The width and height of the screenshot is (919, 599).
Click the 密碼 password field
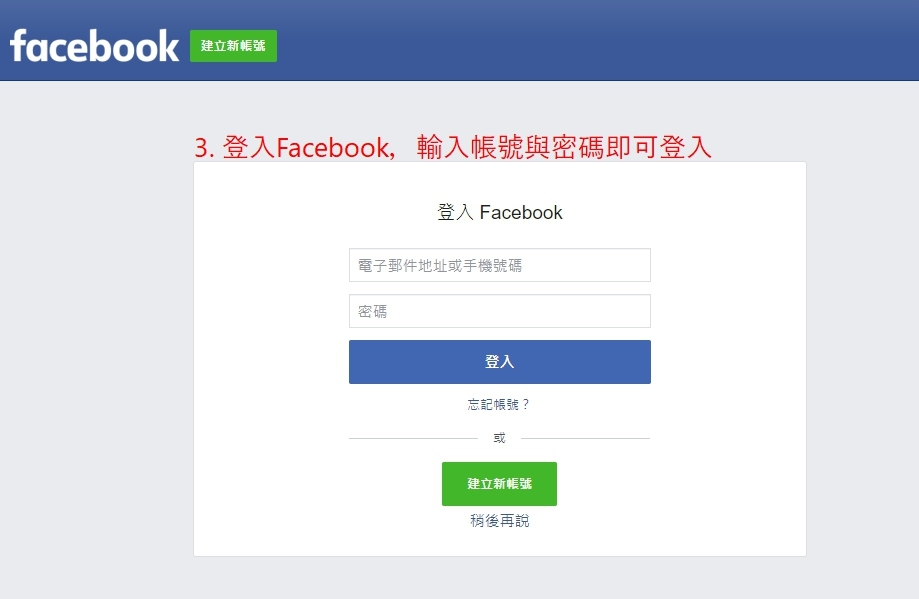(x=499, y=311)
